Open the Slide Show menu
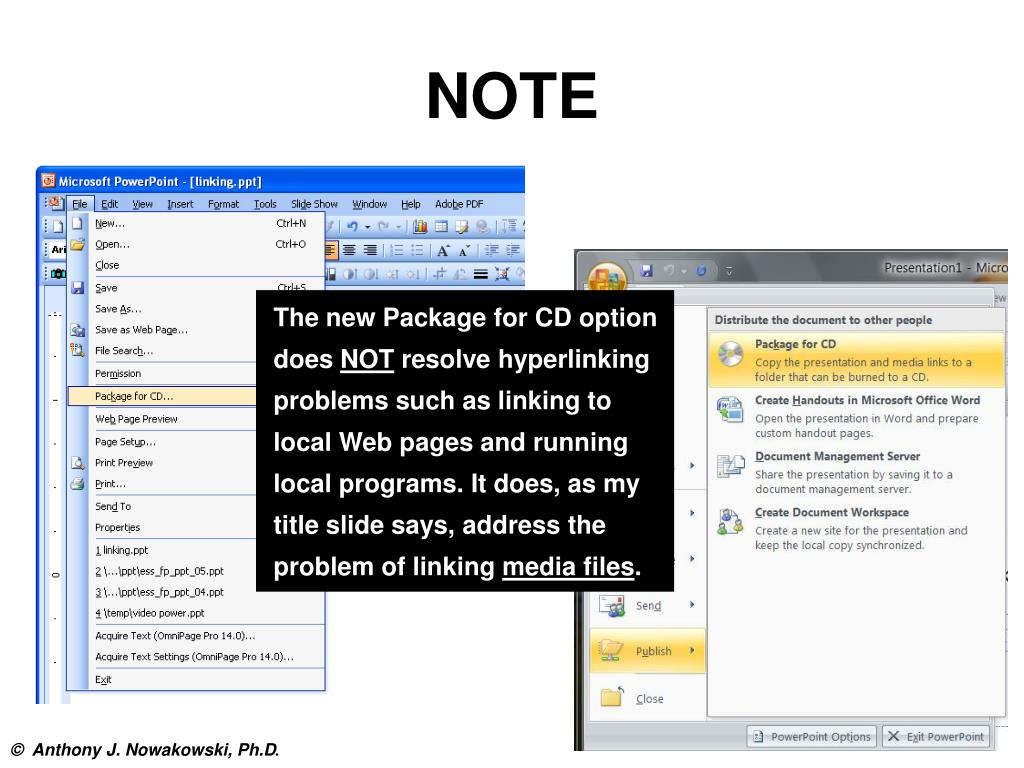Screen dimensions: 1024x768 314,204
